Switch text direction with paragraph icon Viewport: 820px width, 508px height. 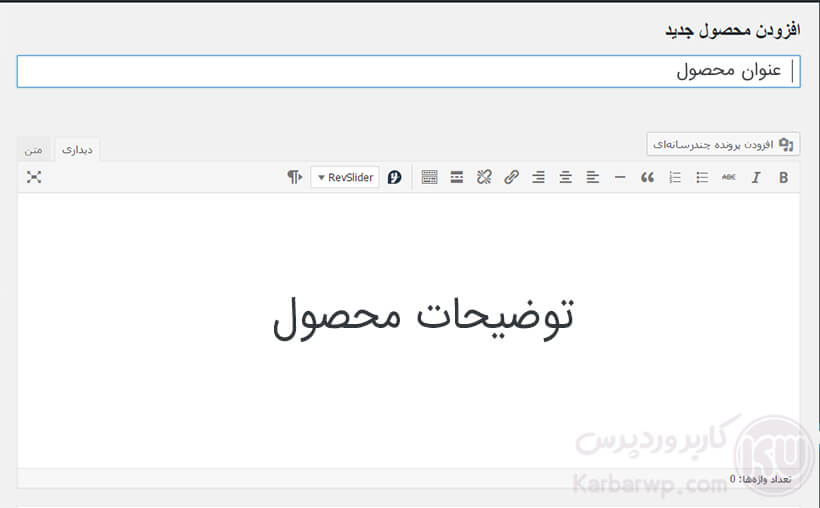294,177
